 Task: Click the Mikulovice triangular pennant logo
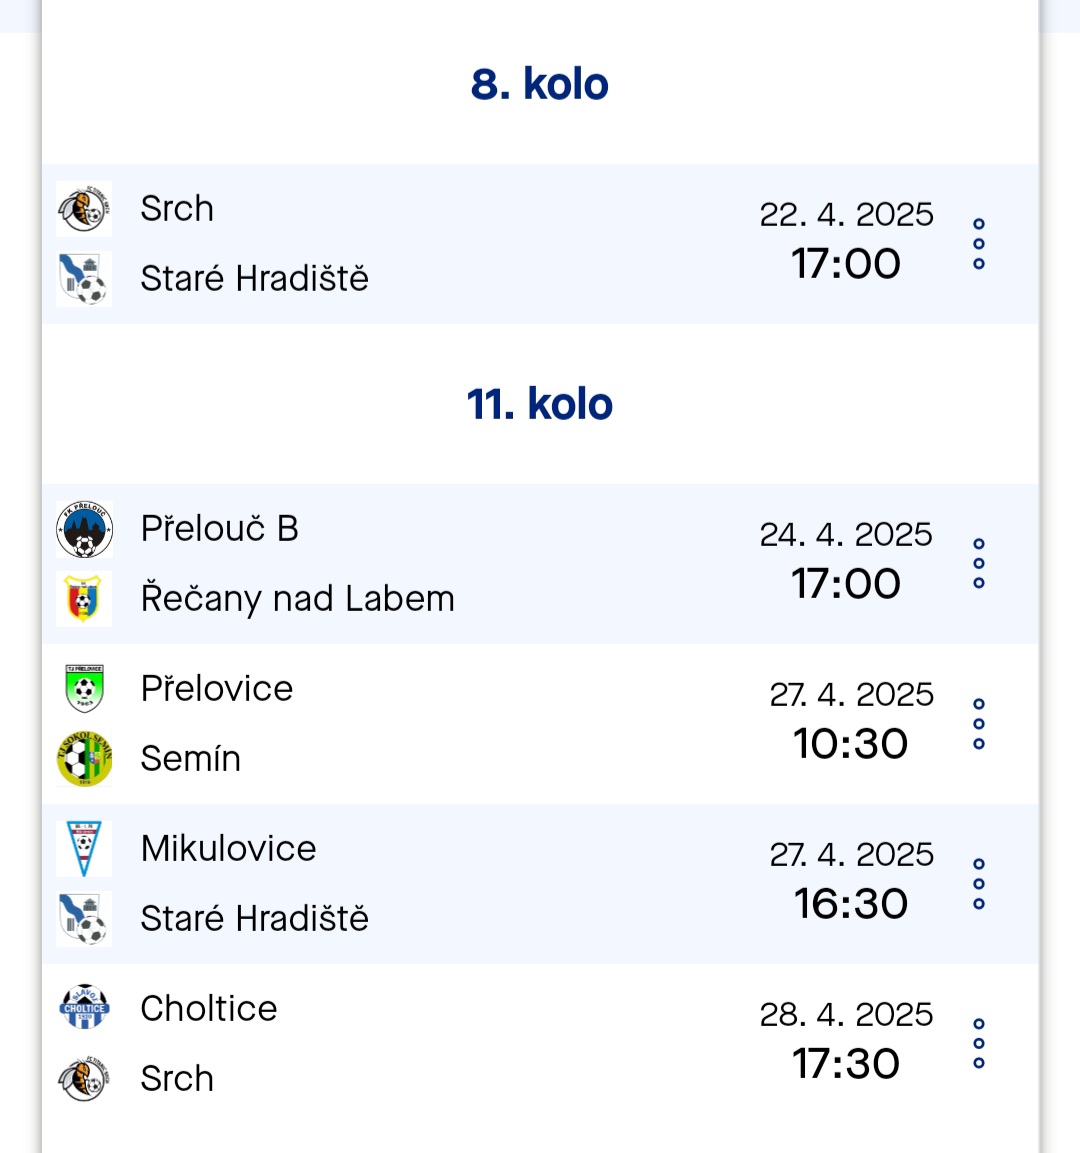click(84, 849)
